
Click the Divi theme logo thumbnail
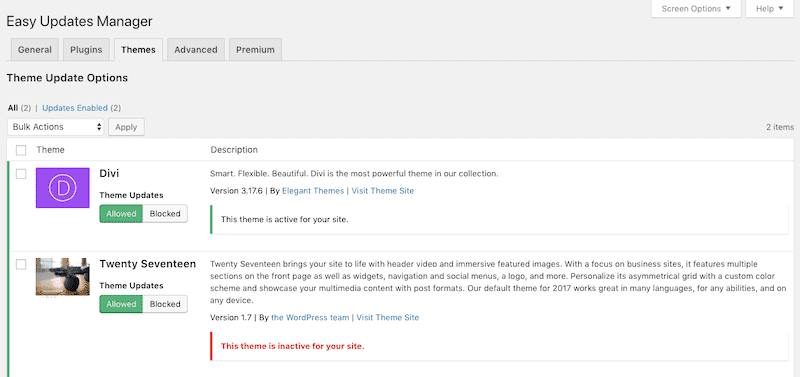[63, 188]
